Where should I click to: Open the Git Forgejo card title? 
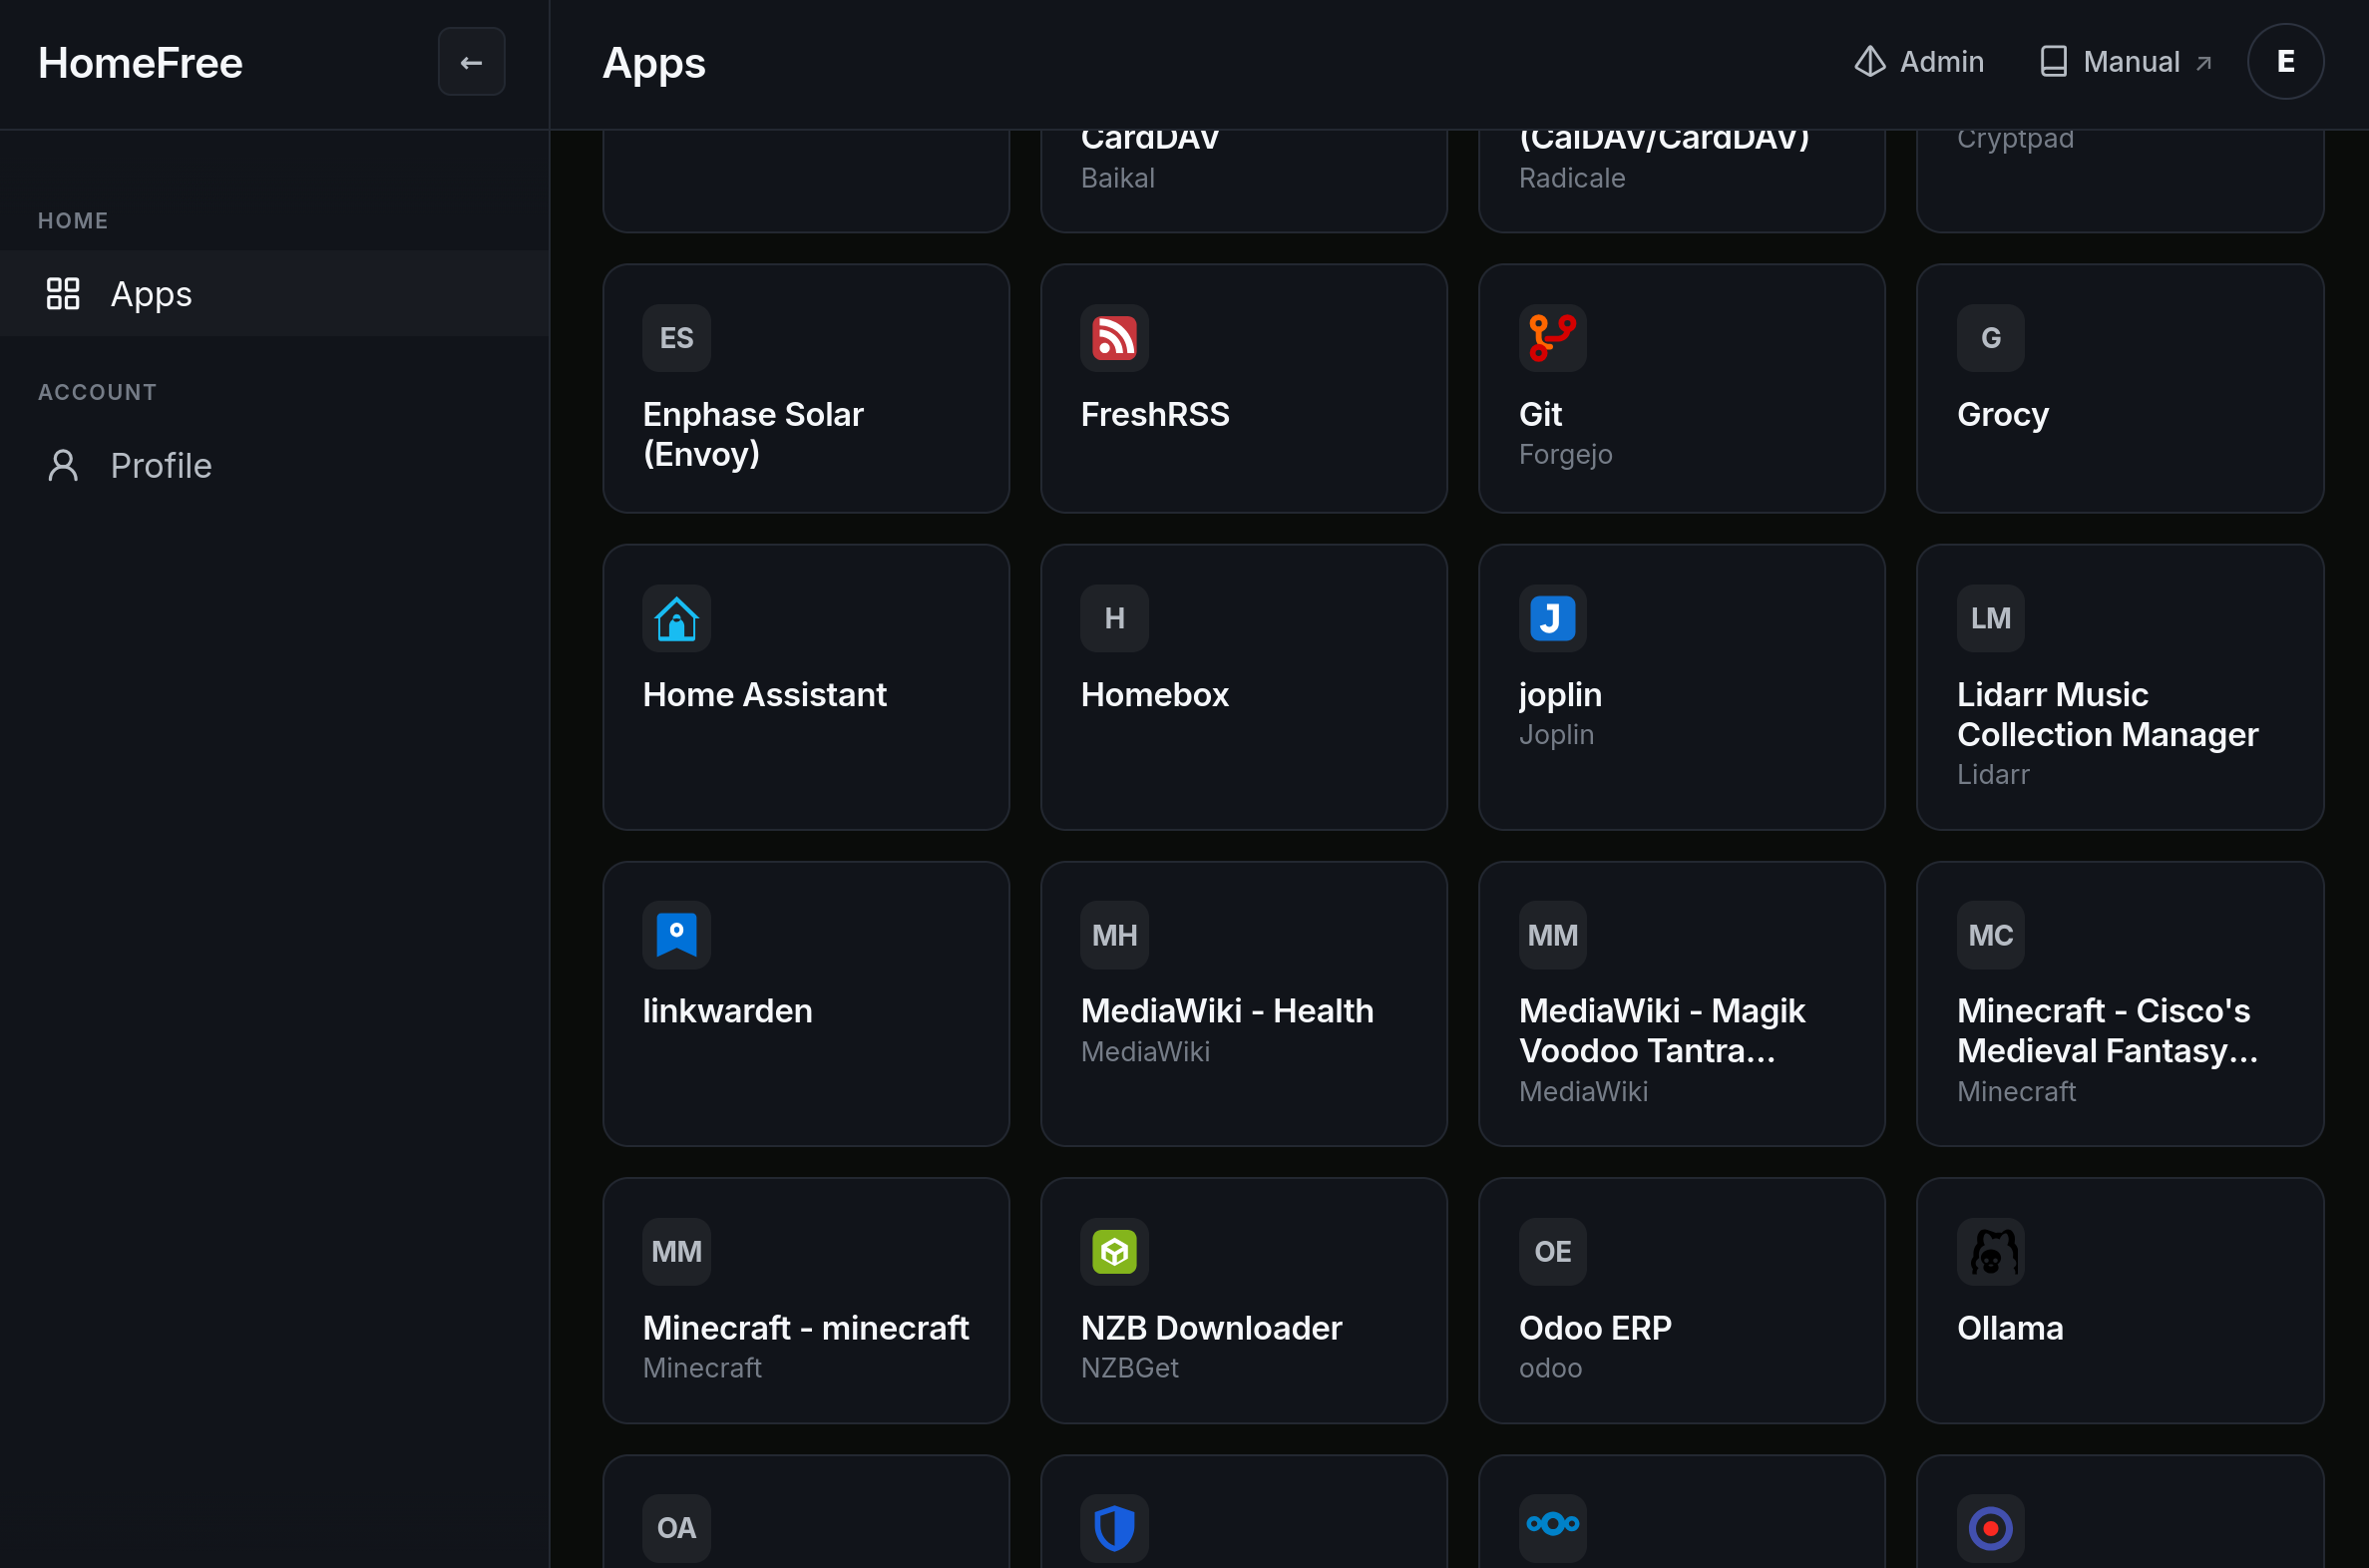pos(1540,414)
